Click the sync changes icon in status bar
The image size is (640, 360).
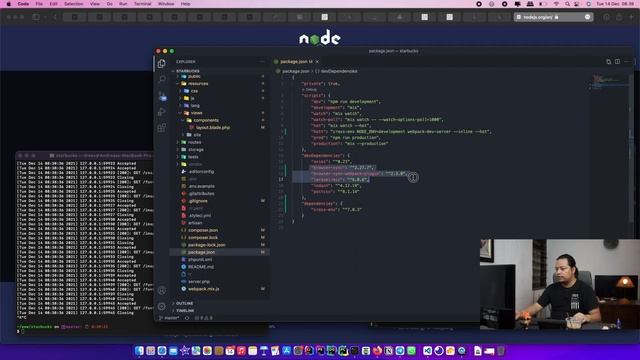pyautogui.click(x=187, y=318)
